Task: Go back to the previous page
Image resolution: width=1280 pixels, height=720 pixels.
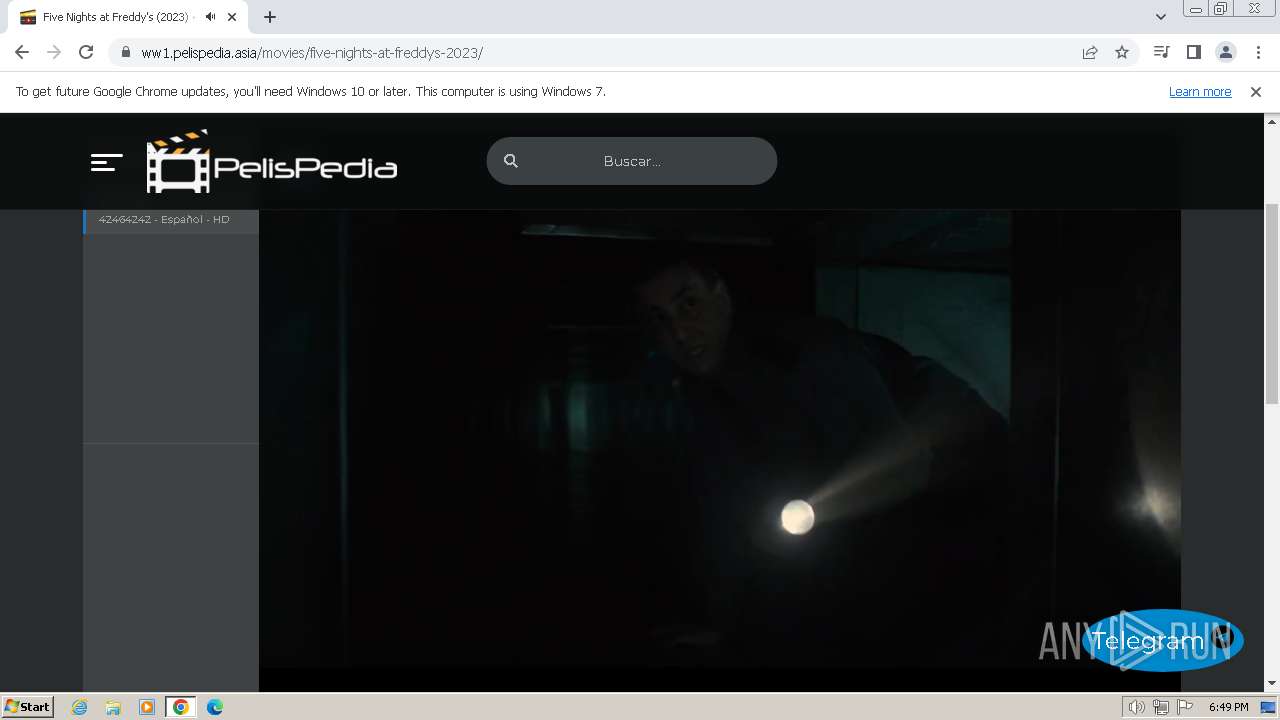Action: point(22,53)
